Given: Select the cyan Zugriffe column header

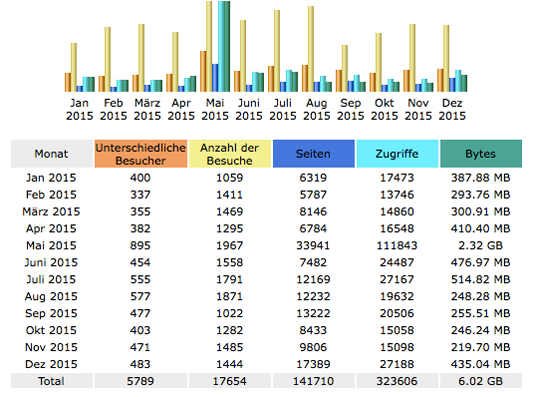Looking at the screenshot, I should pos(397,154).
